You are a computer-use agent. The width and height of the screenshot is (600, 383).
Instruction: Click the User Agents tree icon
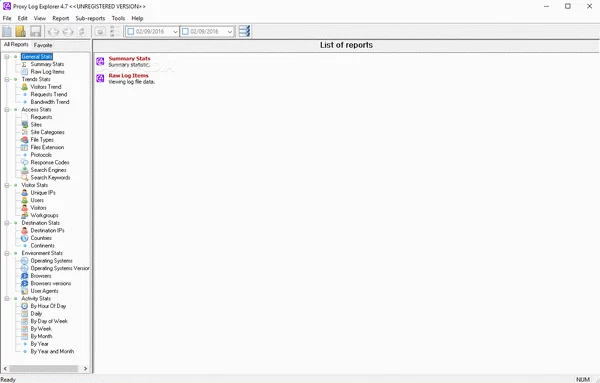click(x=24, y=291)
